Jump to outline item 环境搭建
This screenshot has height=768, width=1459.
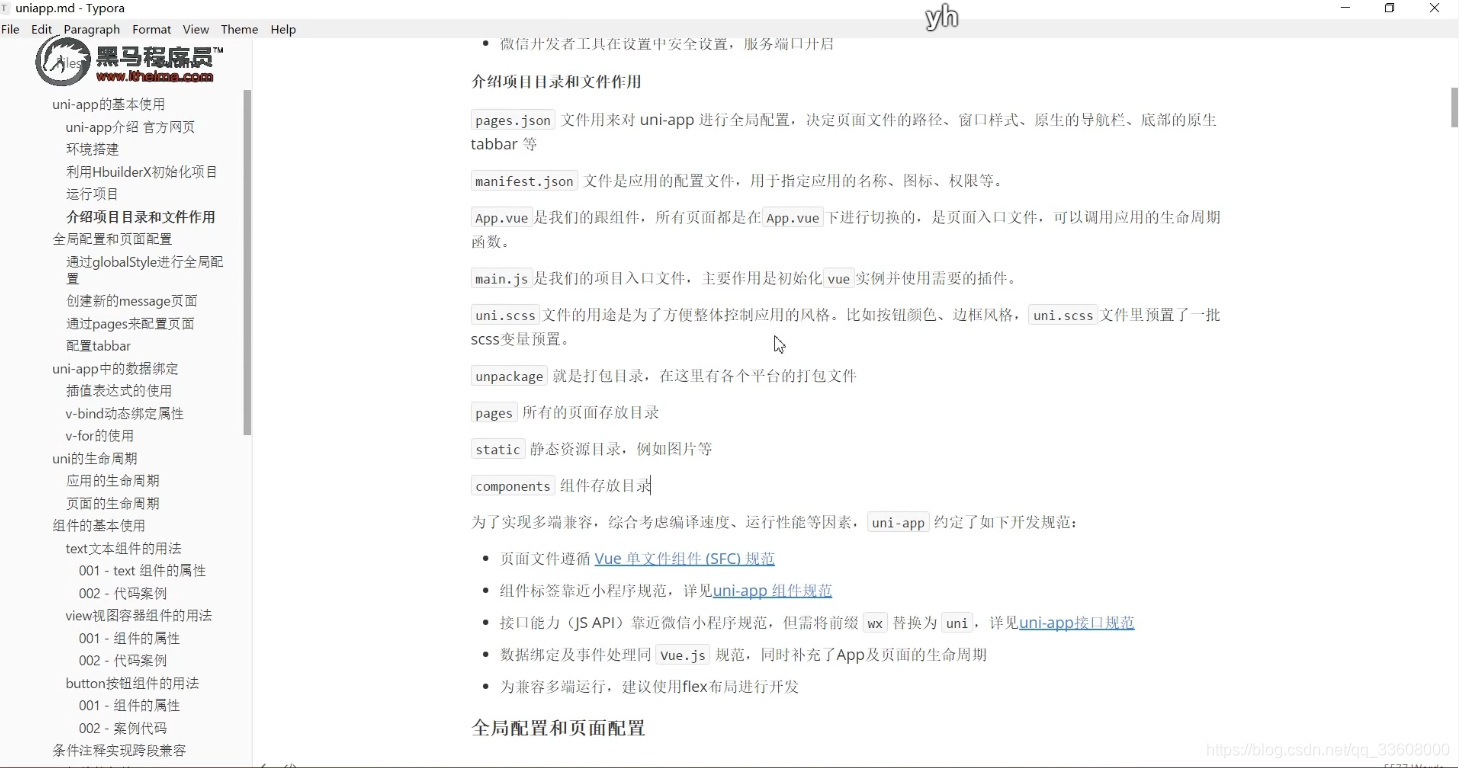coord(93,149)
